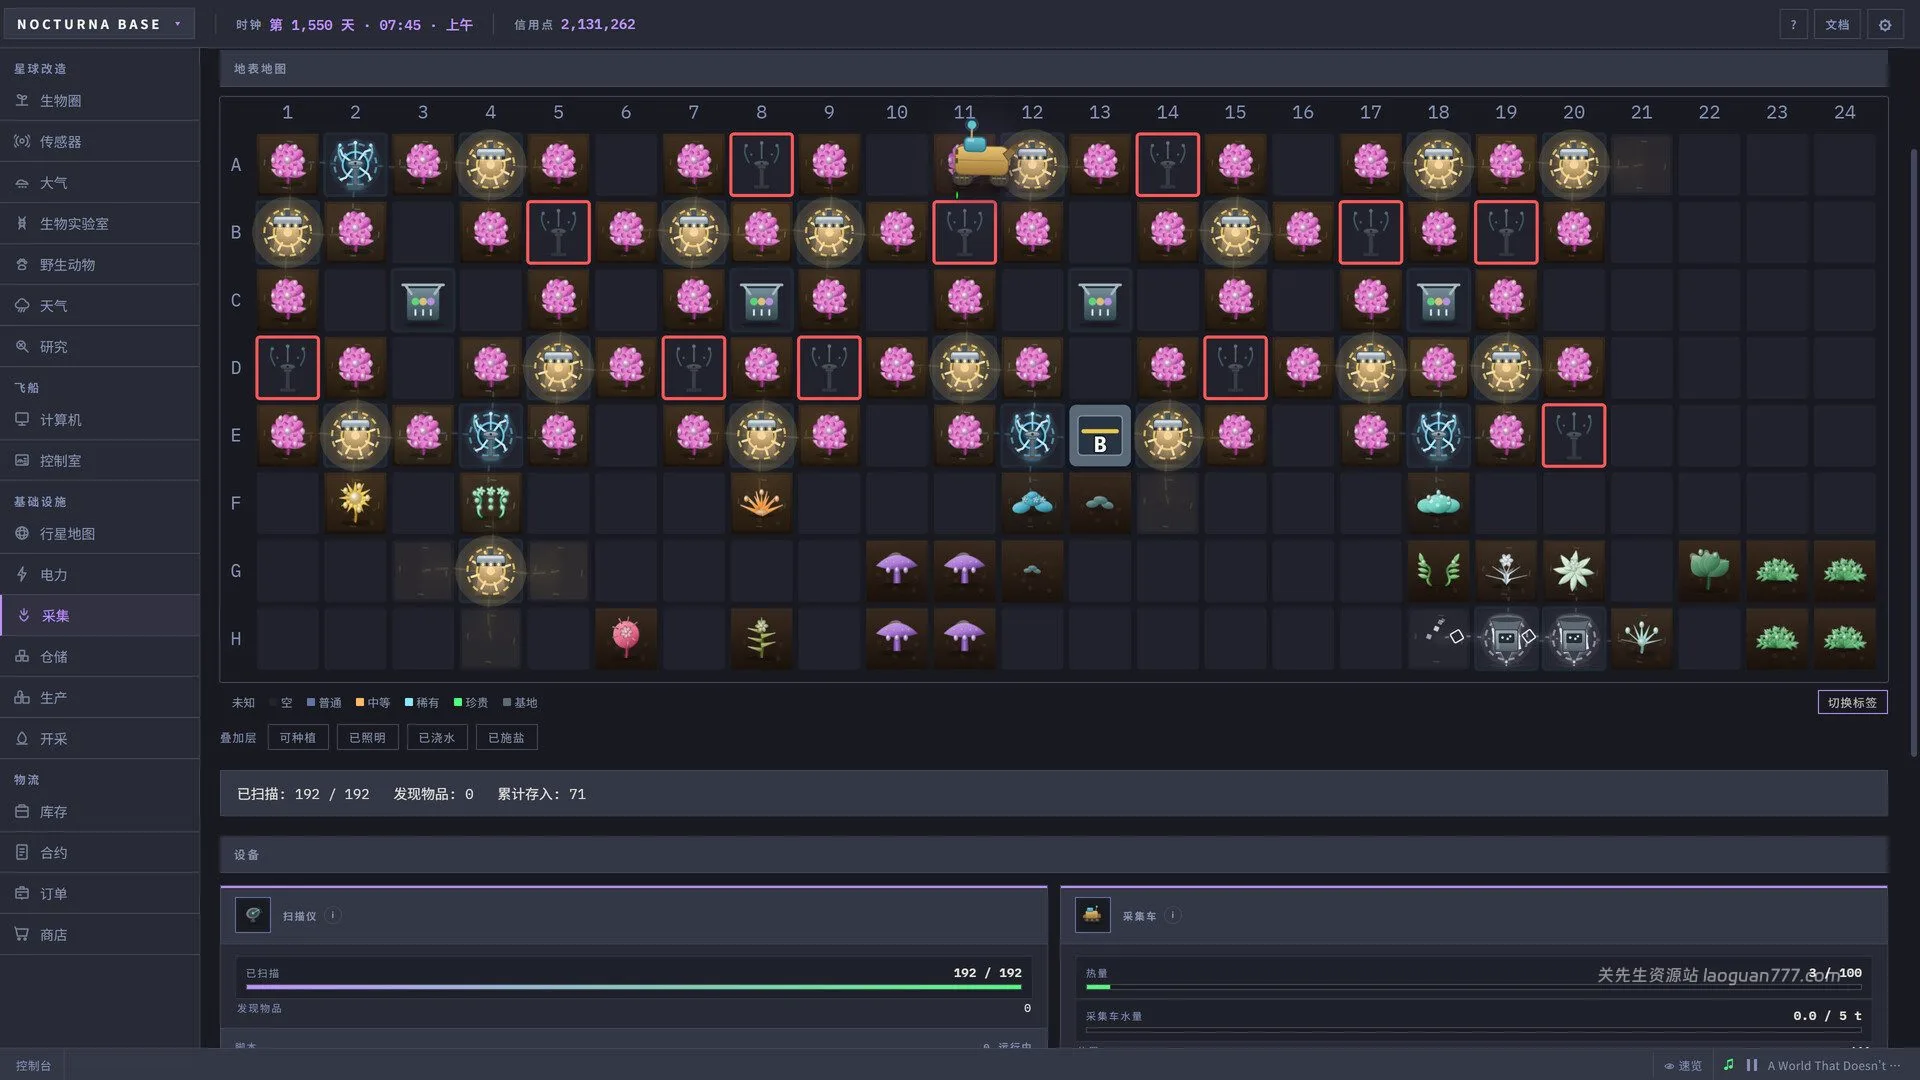Viewport: 1920px width, 1080px height.
Task: Click the 切换标签 button
Action: click(1852, 702)
